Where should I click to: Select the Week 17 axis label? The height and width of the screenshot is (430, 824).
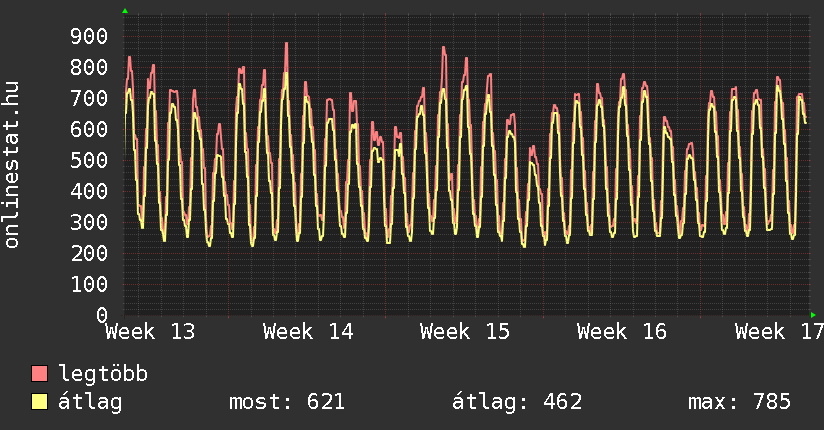pyautogui.click(x=778, y=332)
